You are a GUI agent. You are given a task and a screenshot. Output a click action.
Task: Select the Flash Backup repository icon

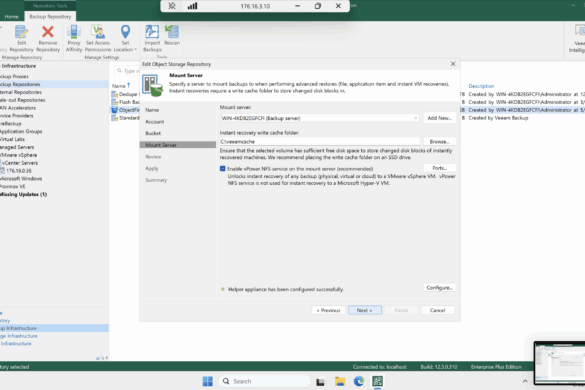(x=115, y=102)
